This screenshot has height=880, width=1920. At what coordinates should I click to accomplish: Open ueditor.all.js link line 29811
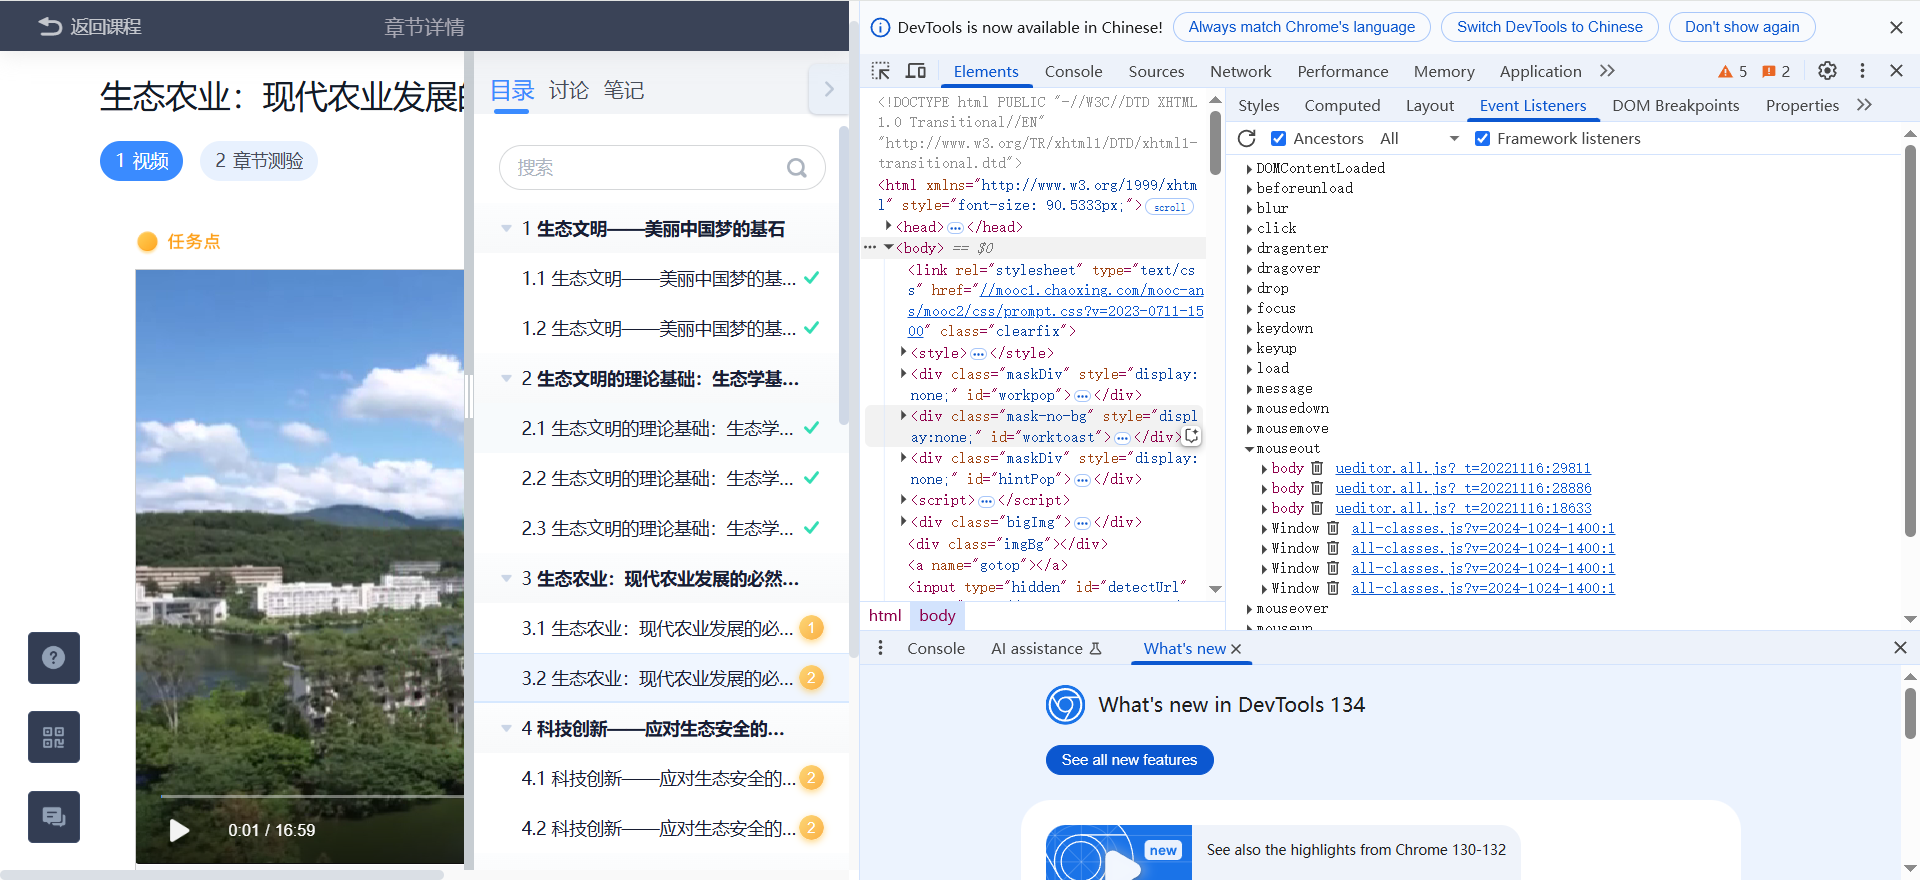coord(1462,468)
